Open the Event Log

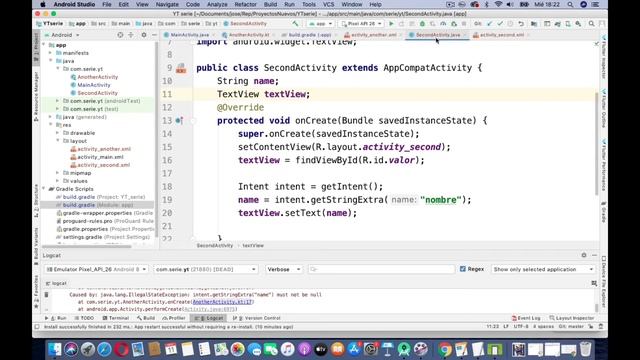click(526, 318)
